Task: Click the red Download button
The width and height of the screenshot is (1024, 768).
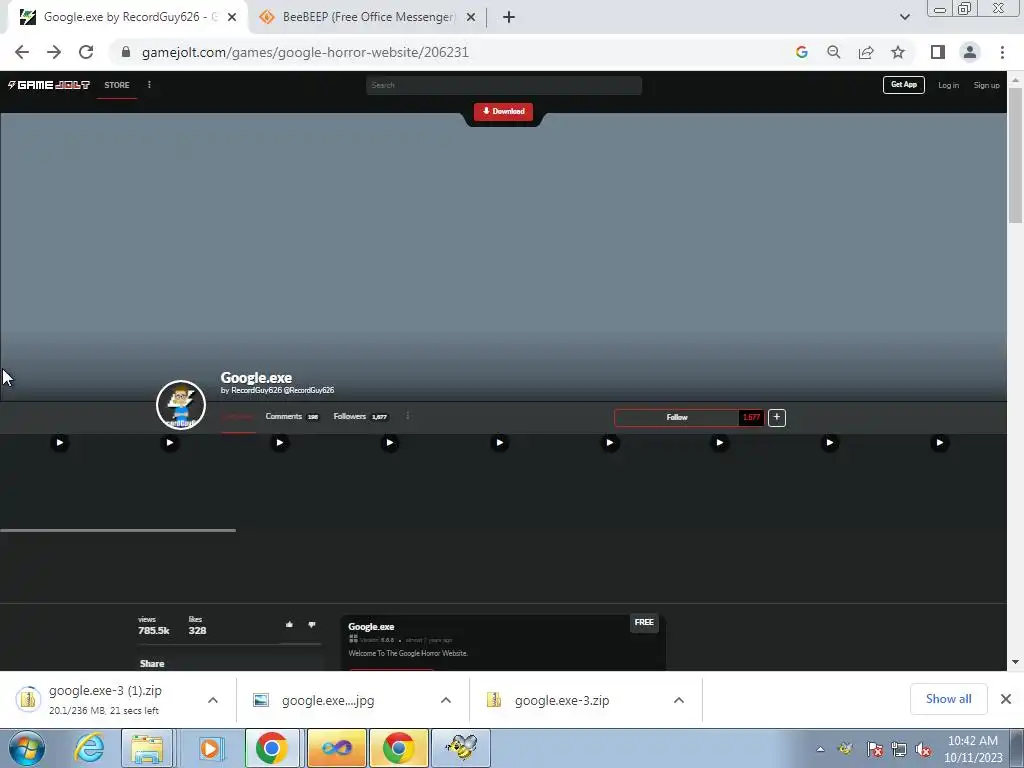Action: 504,111
